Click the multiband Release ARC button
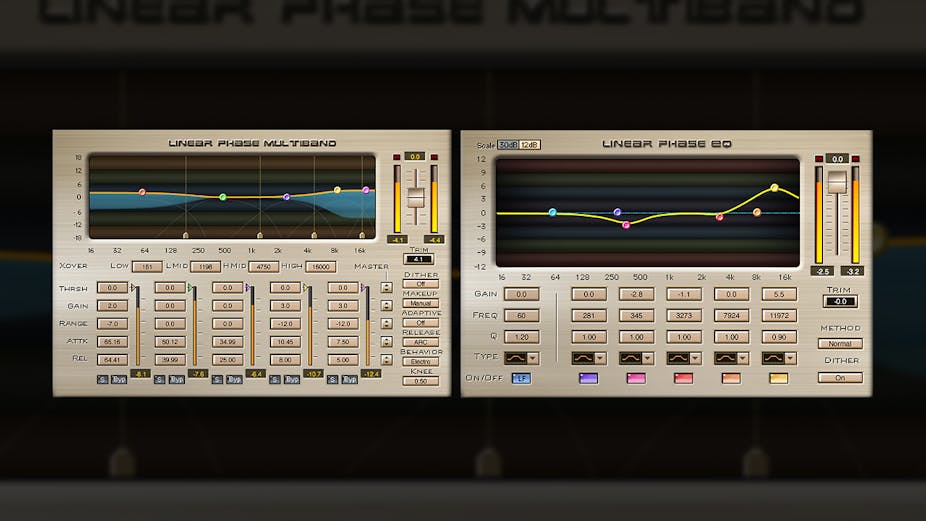The height and width of the screenshot is (521, 926). click(420, 341)
